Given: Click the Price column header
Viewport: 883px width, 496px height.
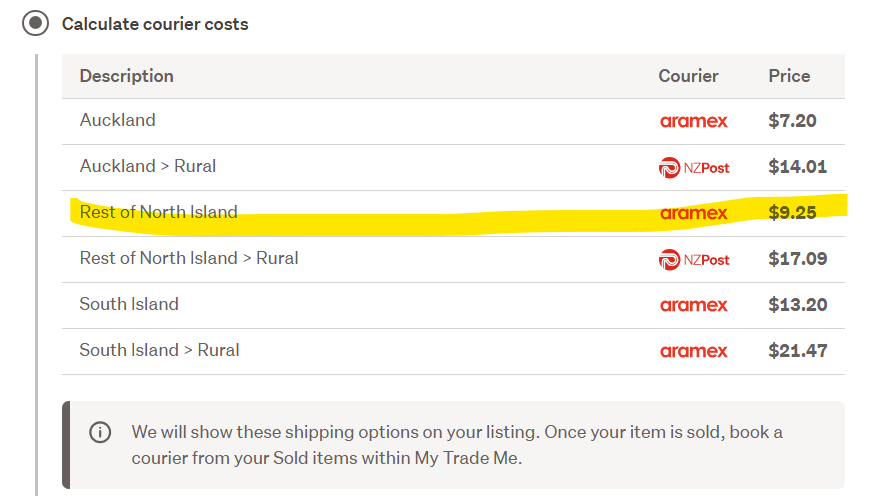Looking at the screenshot, I should (789, 76).
